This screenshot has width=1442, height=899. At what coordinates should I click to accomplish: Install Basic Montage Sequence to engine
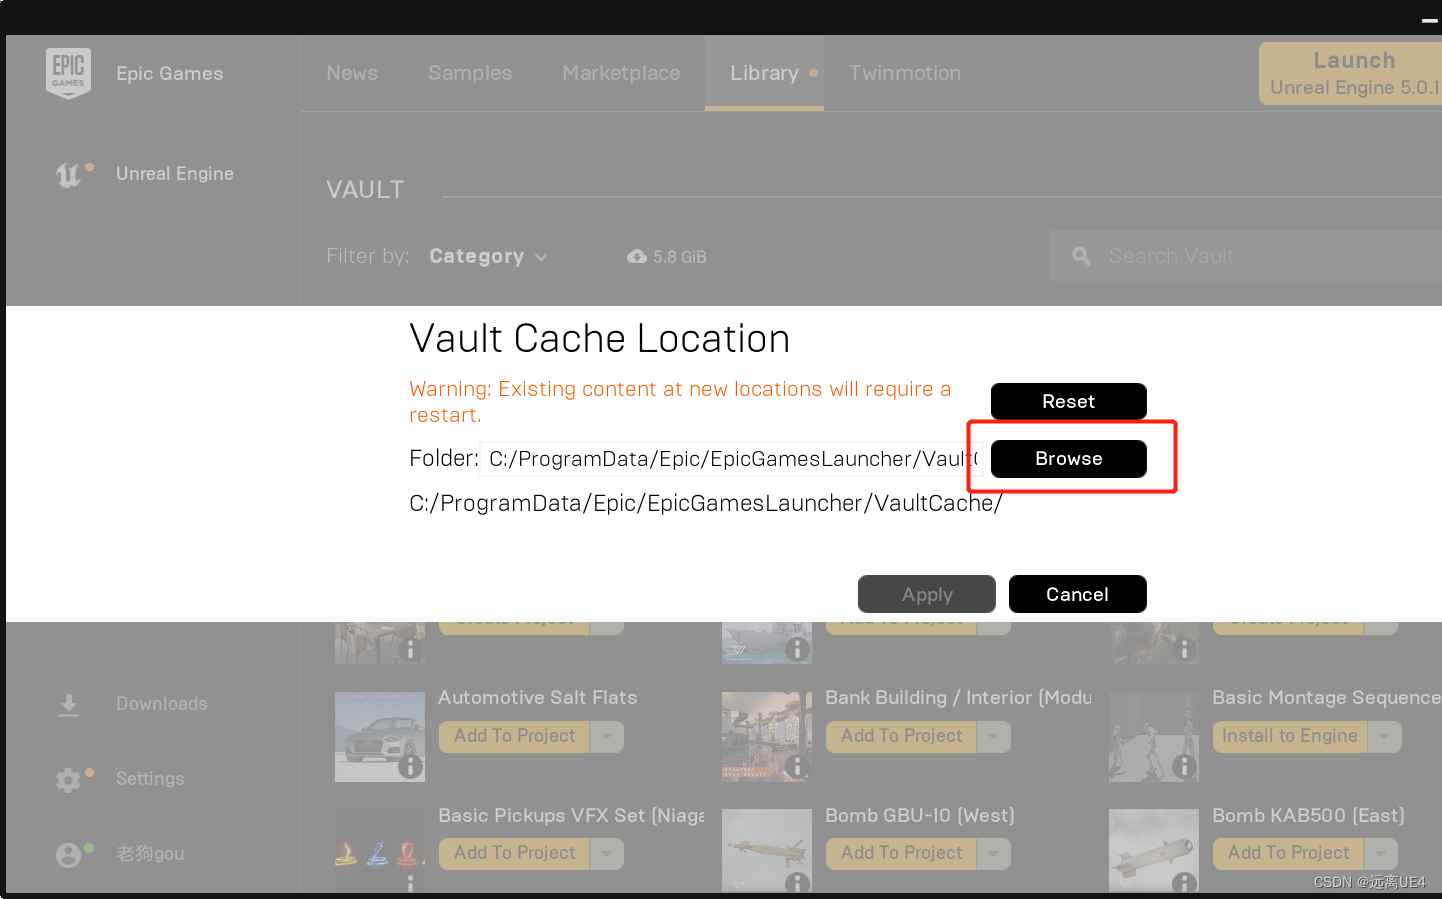1290,737
